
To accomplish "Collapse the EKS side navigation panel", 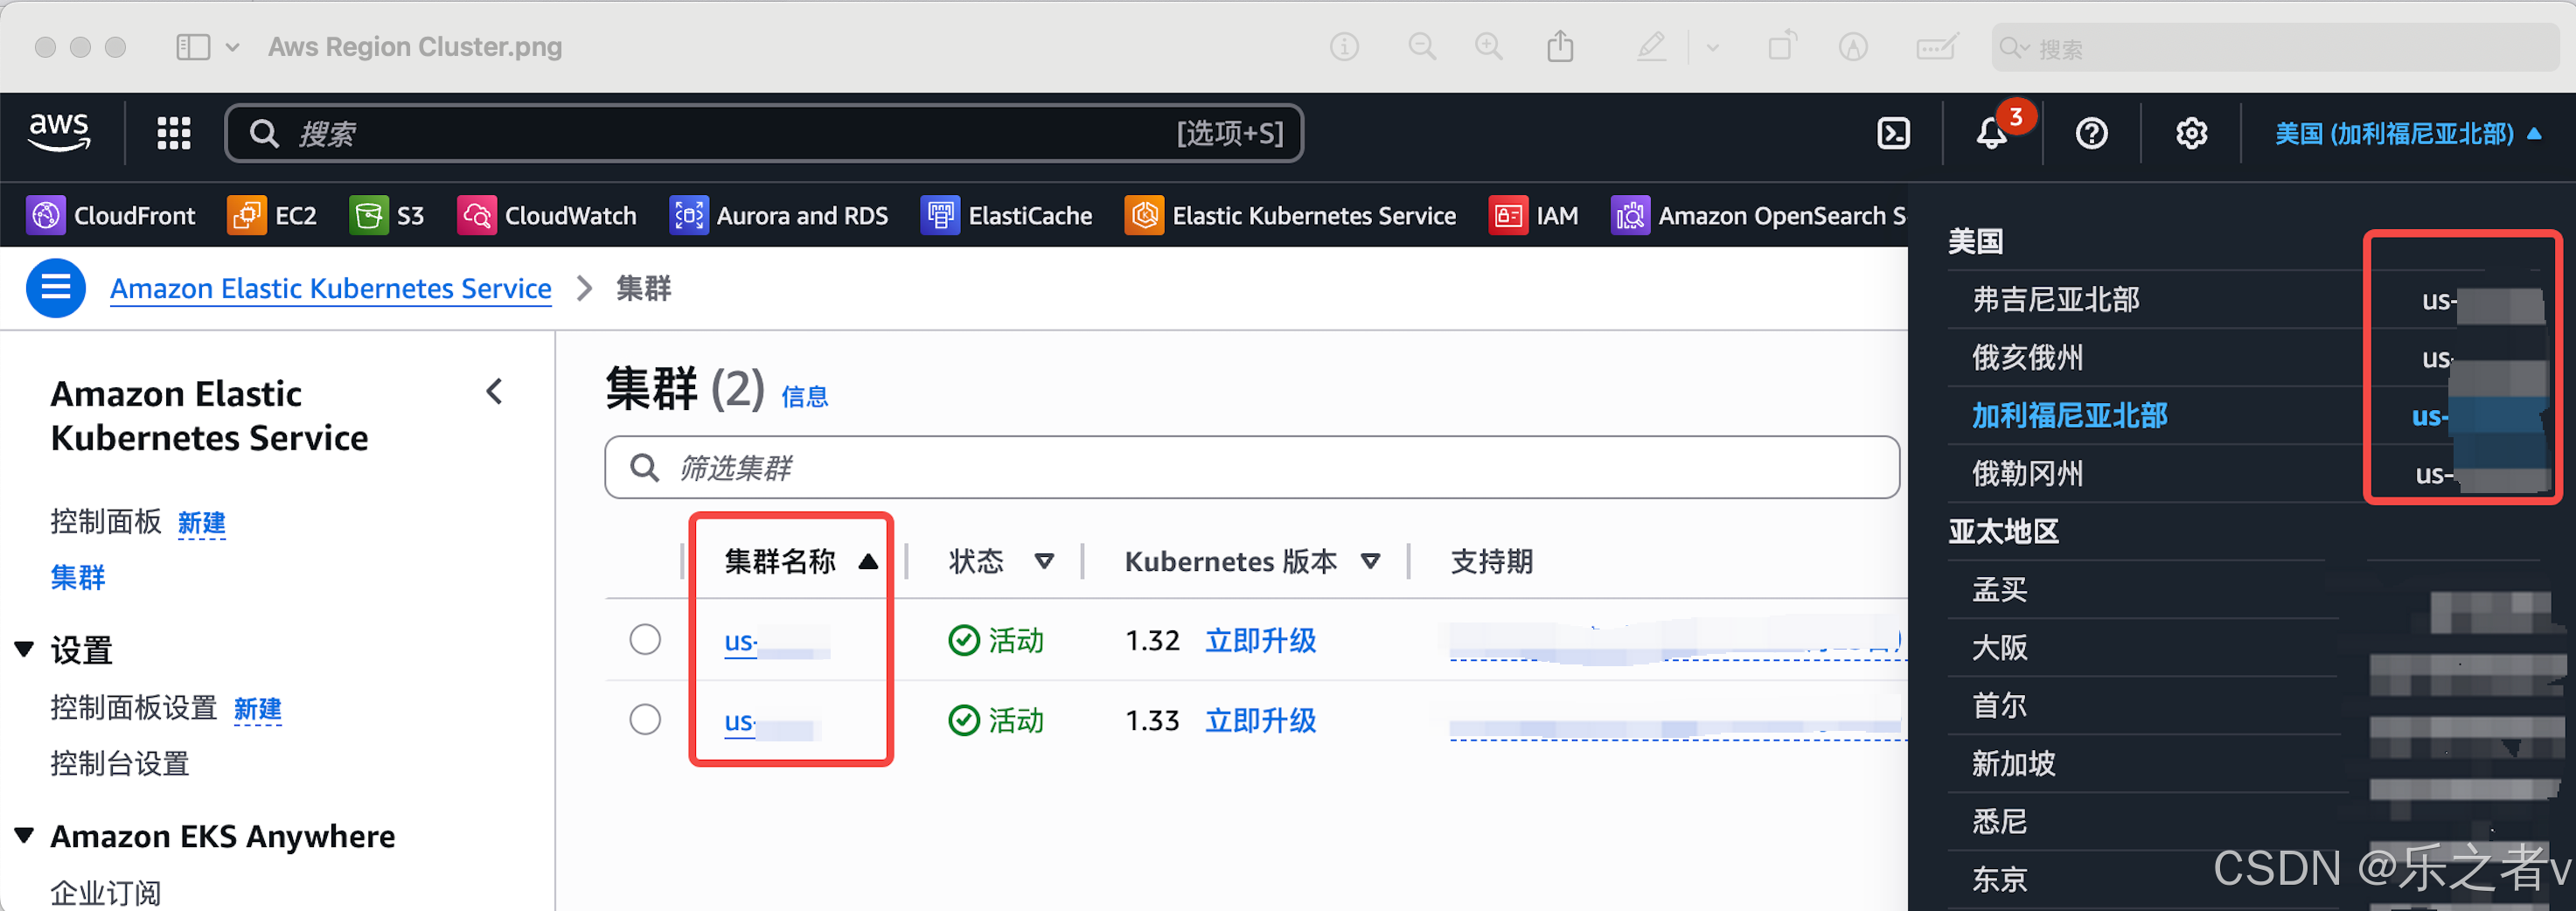I will 494,392.
